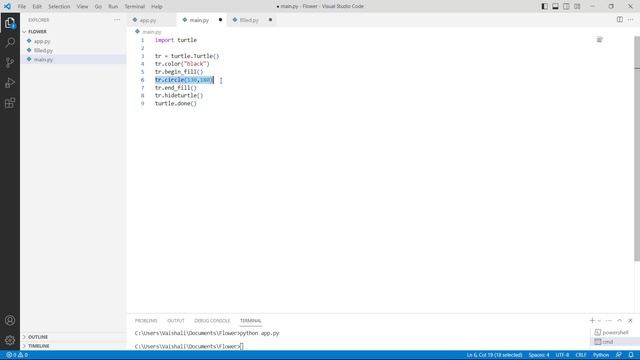Create new terminal with plus icon
640x360 pixels.
pyautogui.click(x=592, y=320)
